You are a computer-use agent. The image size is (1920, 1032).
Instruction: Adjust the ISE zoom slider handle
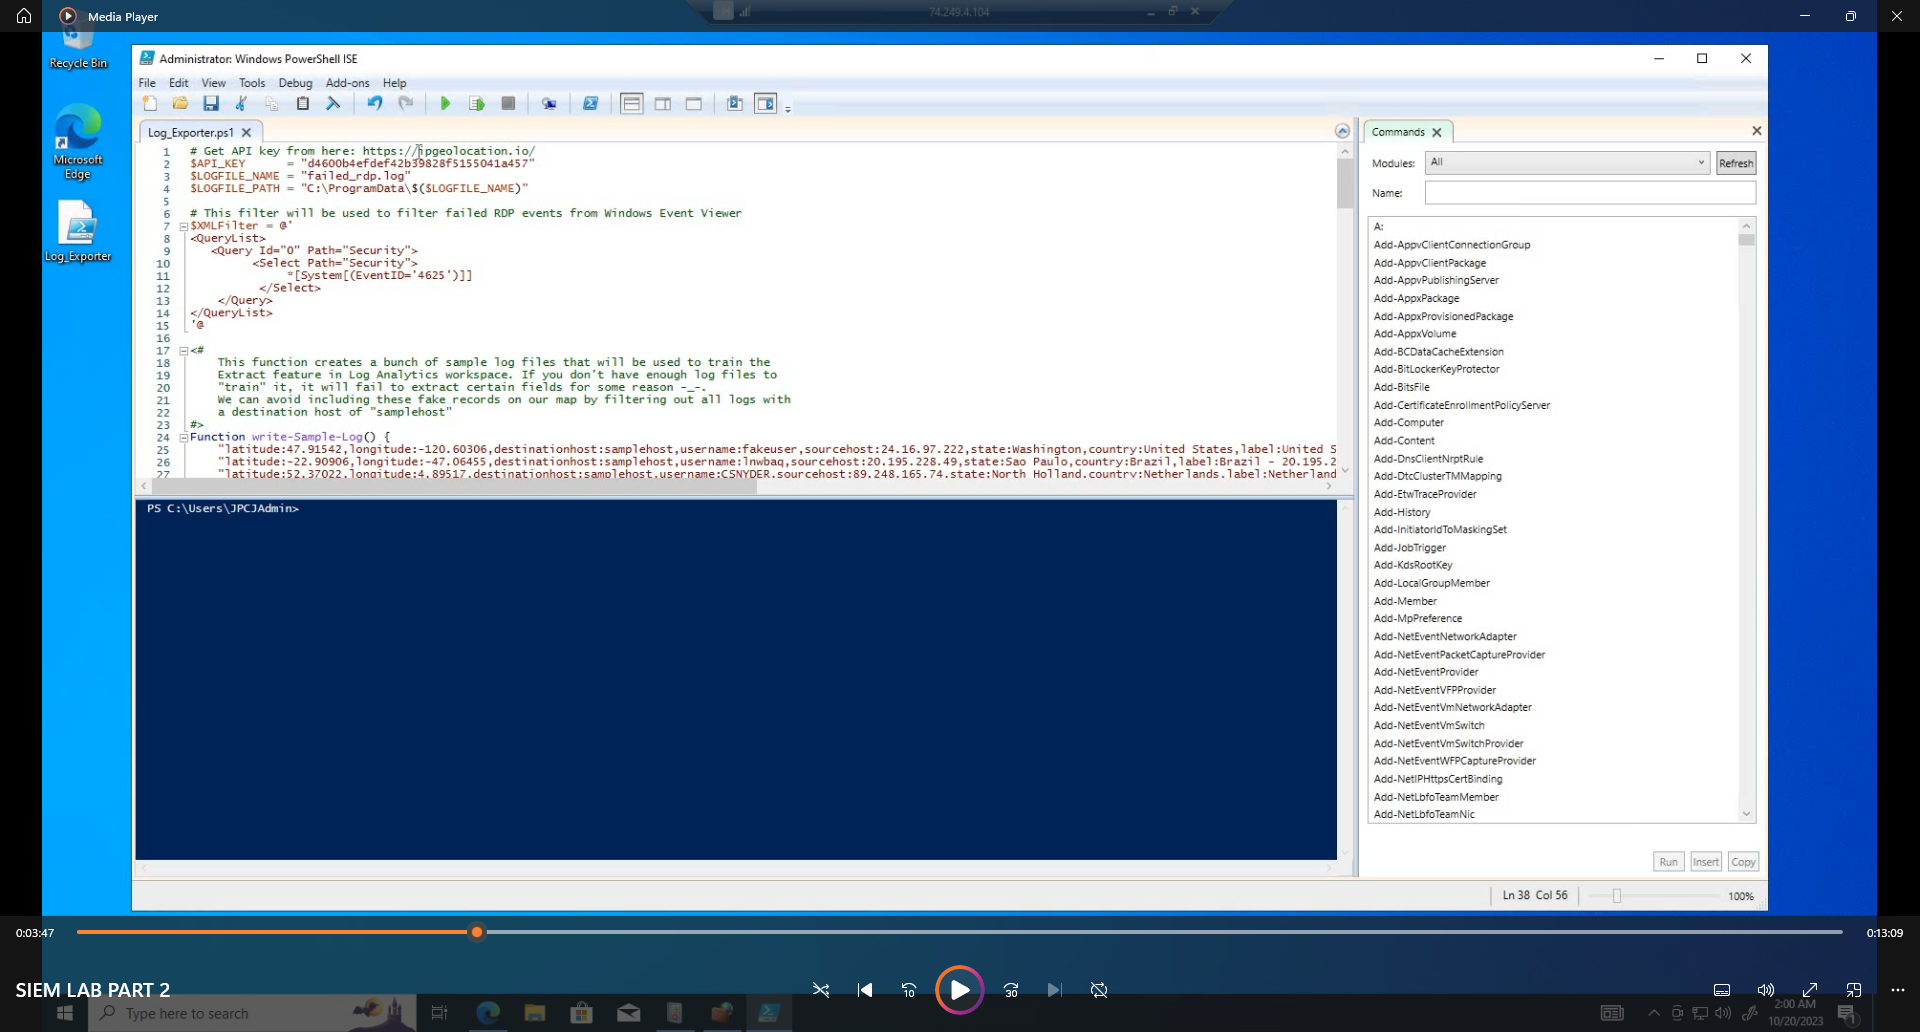pyautogui.click(x=1617, y=896)
